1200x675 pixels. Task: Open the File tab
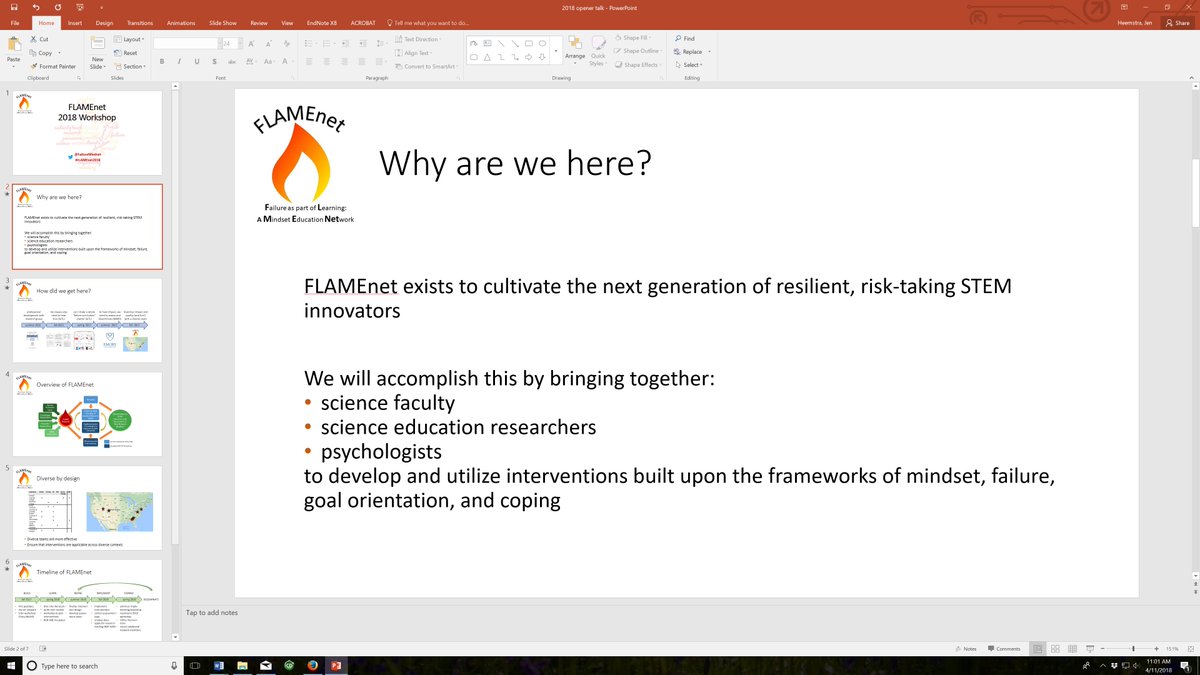pyautogui.click(x=15, y=22)
